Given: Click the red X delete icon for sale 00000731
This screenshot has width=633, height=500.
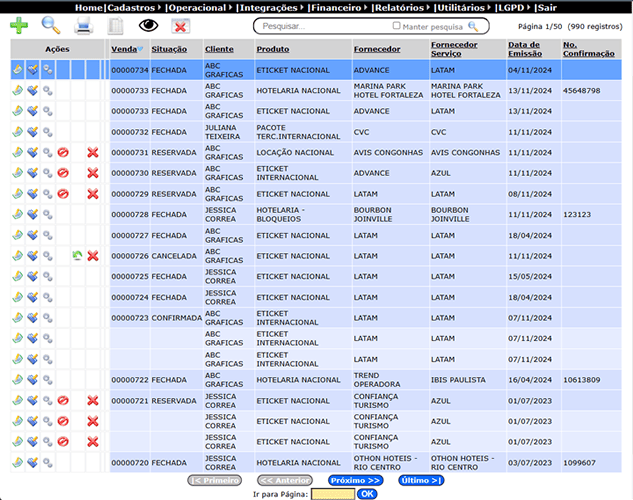Looking at the screenshot, I should pyautogui.click(x=93, y=152).
